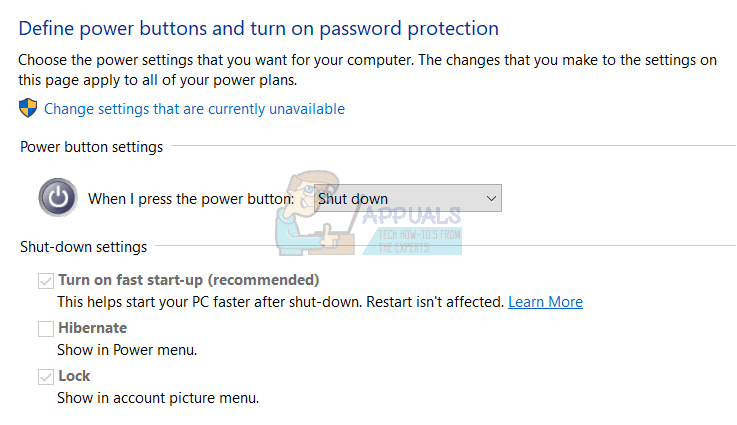The image size is (737, 425).
Task: Toggle the Lock checkbox
Action: click(46, 377)
